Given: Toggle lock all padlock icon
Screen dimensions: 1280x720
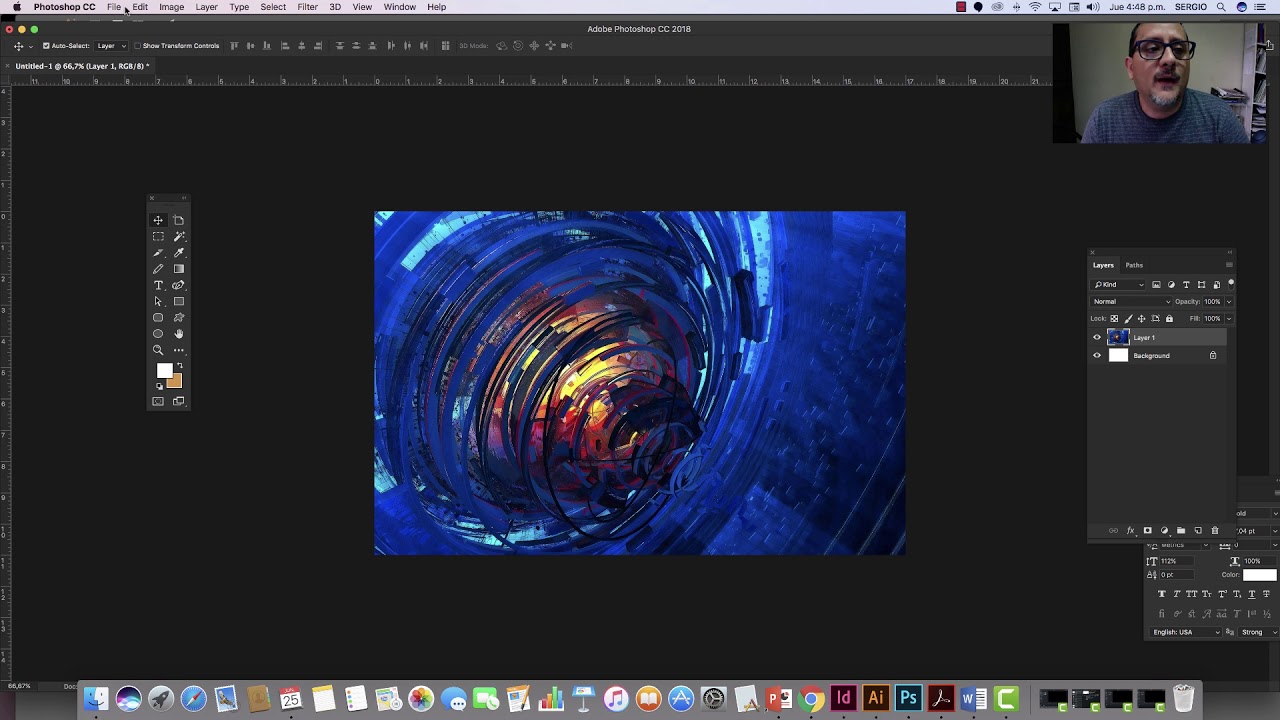Looking at the screenshot, I should [x=1169, y=319].
